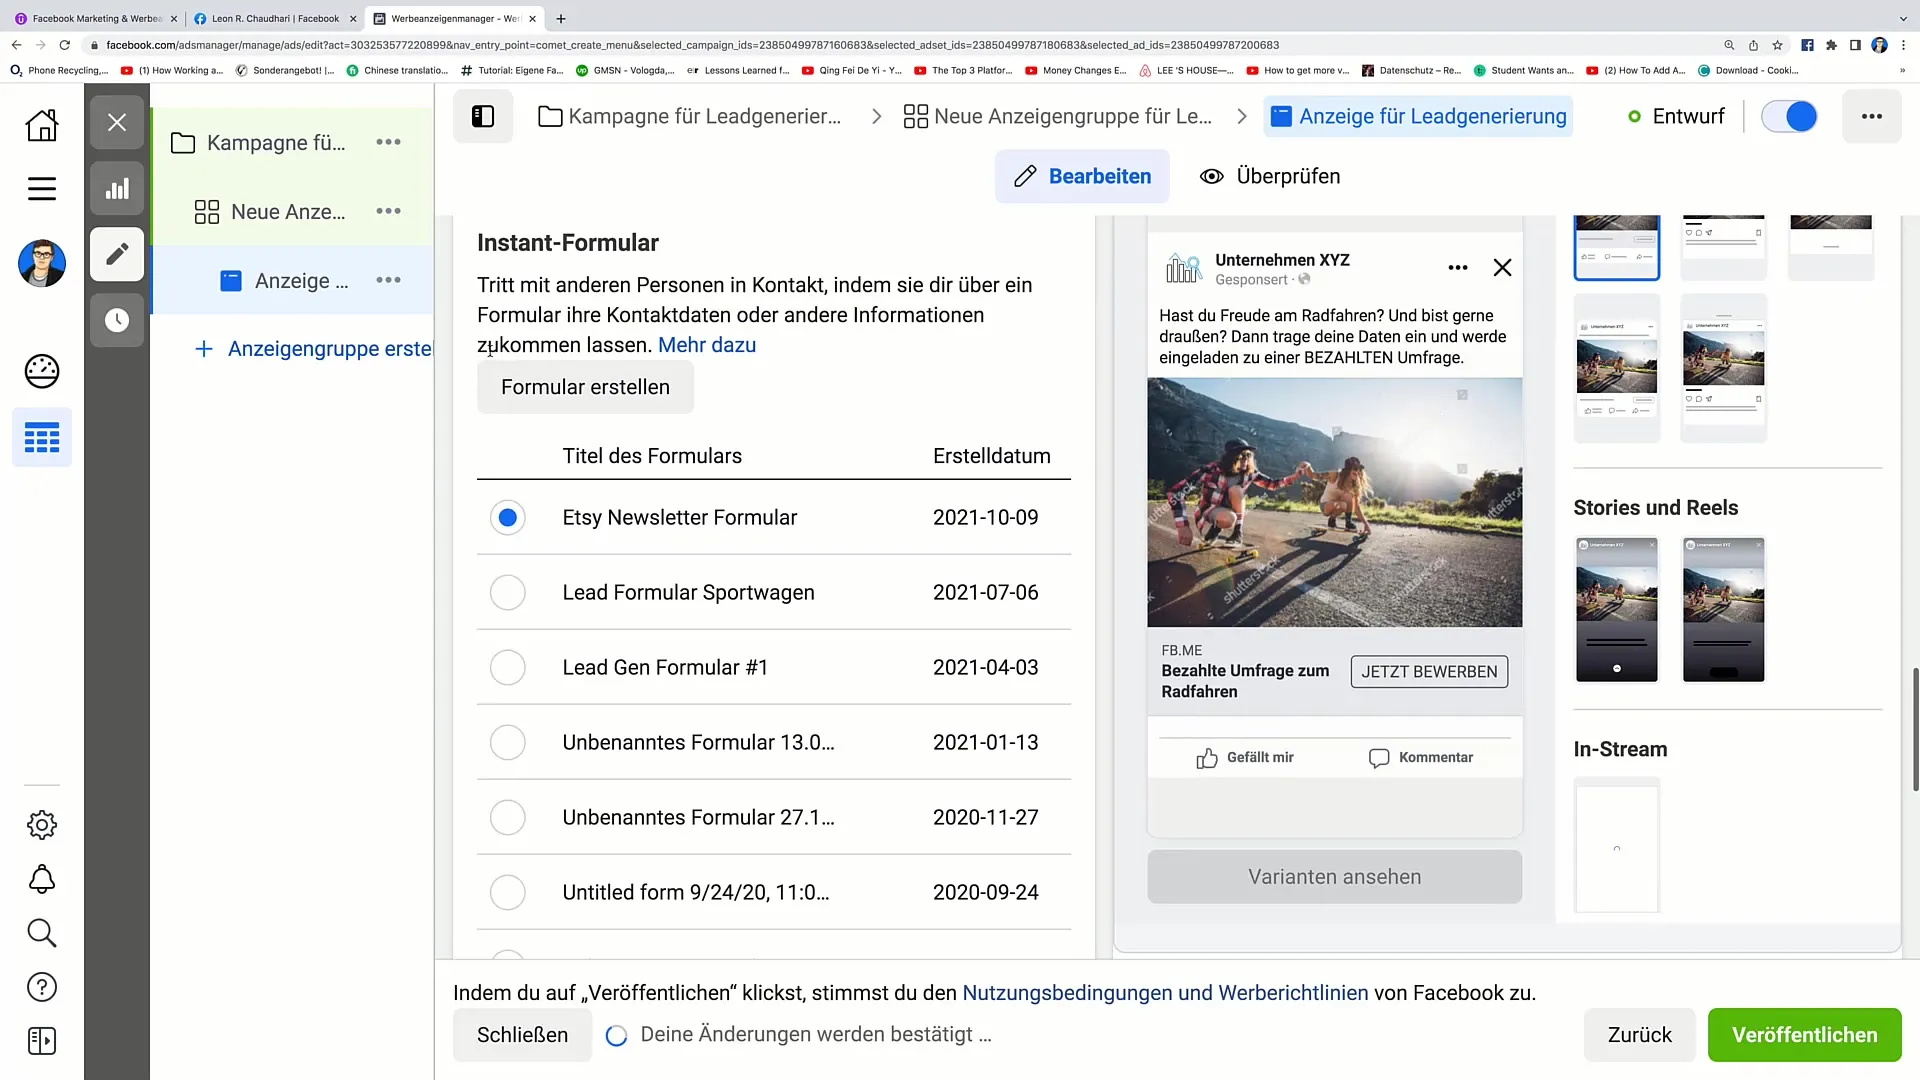Open Neue Anzeigengruppe breadcrumb

coord(1057,116)
